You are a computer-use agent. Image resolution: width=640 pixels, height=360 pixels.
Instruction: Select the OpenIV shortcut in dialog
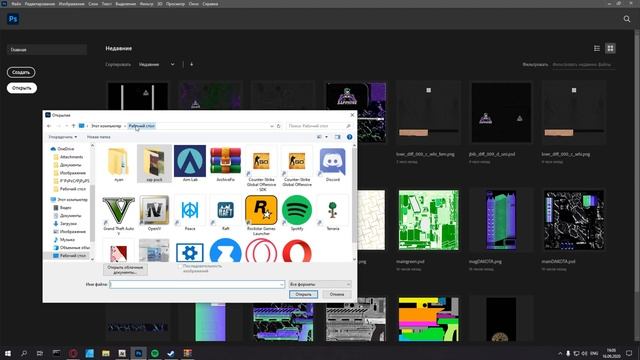click(x=154, y=213)
